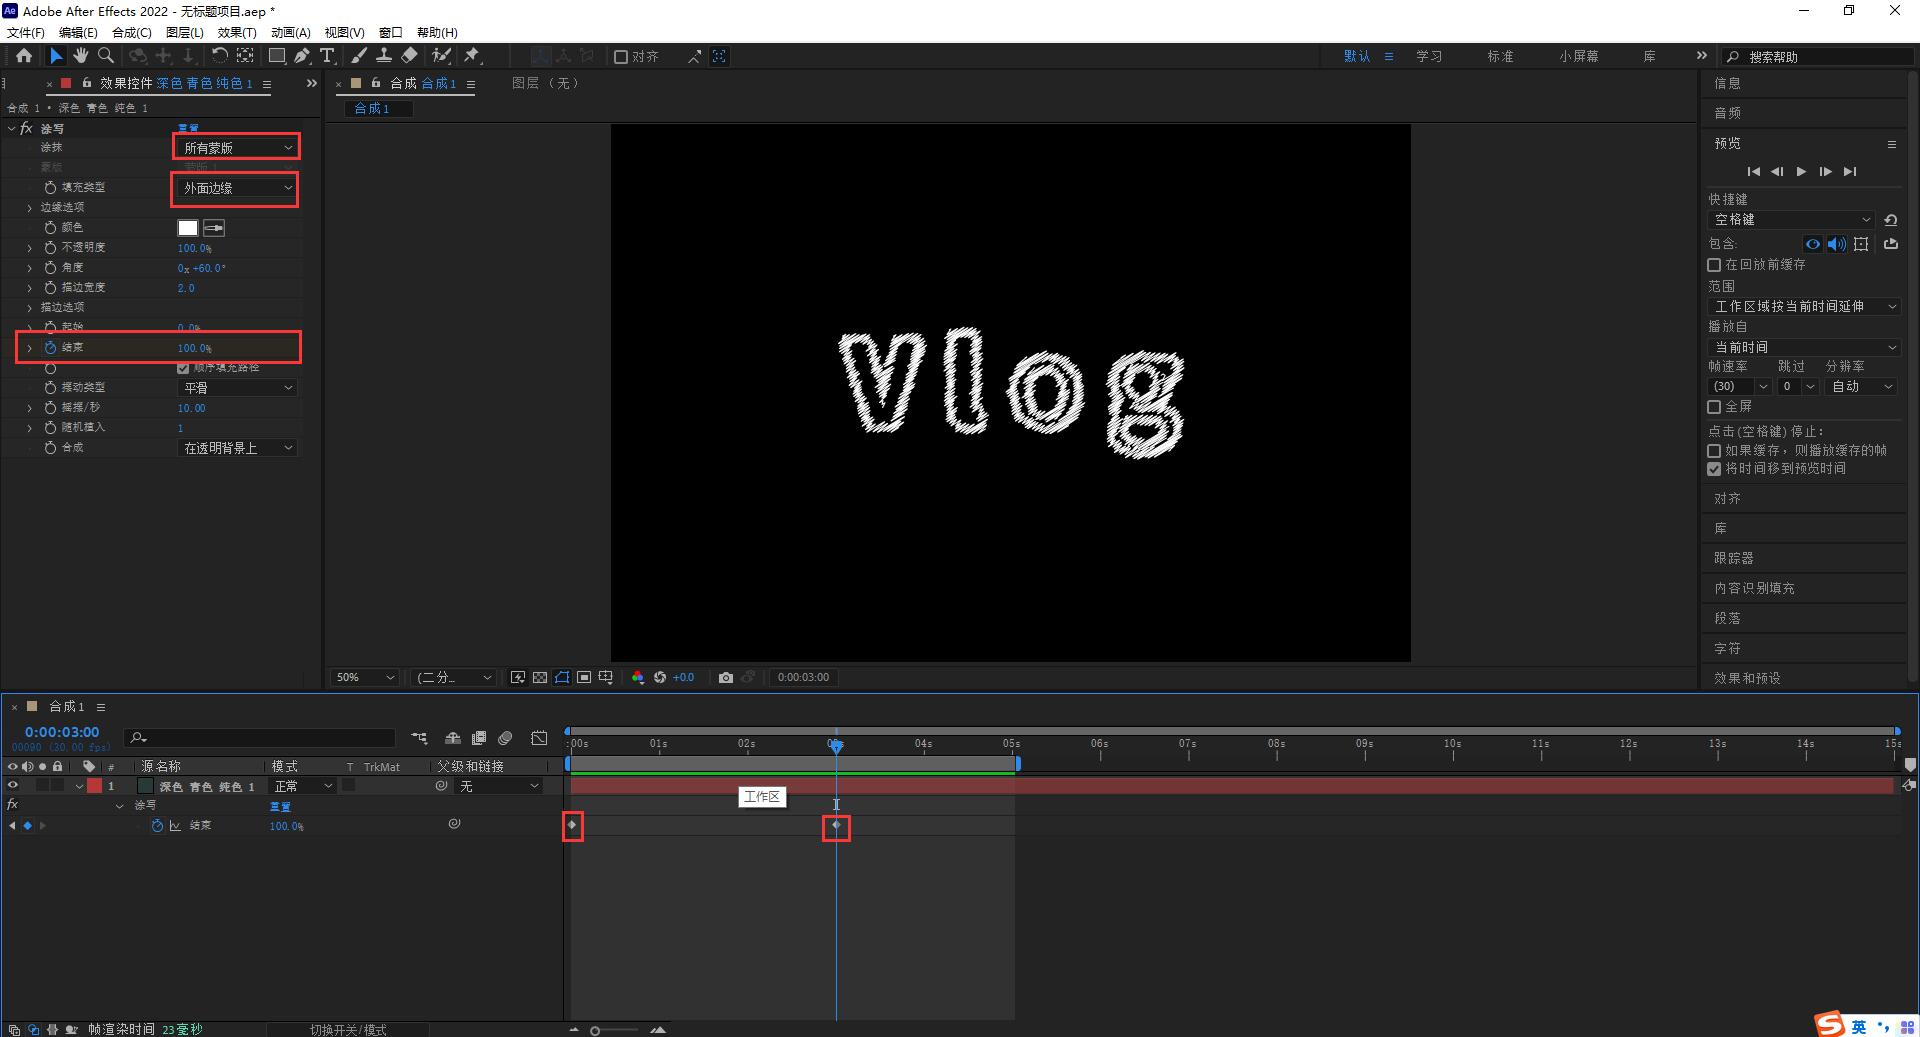Toggle video preview eye in 包含 row
Viewport: 1920px width, 1037px height.
[1812, 244]
